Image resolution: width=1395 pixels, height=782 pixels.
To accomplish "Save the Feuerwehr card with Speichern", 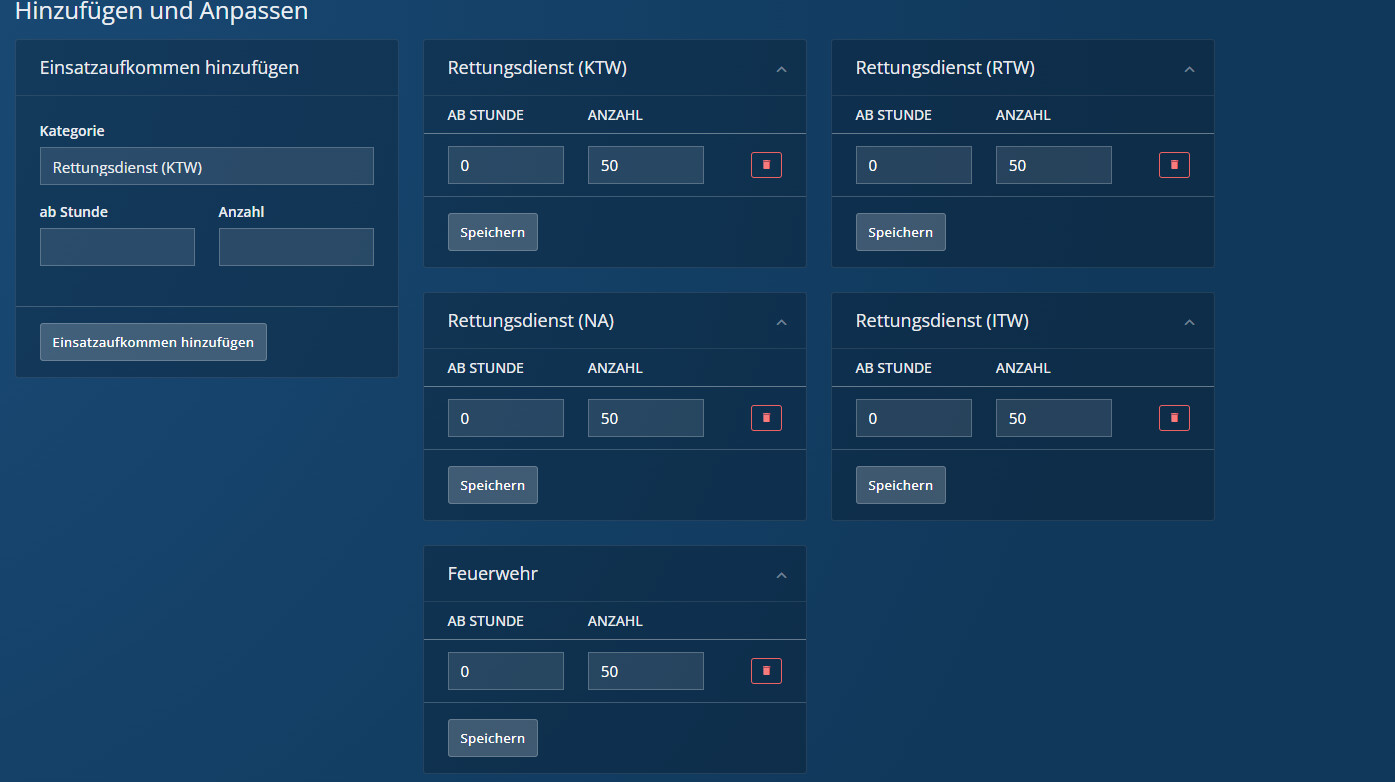I will [492, 738].
